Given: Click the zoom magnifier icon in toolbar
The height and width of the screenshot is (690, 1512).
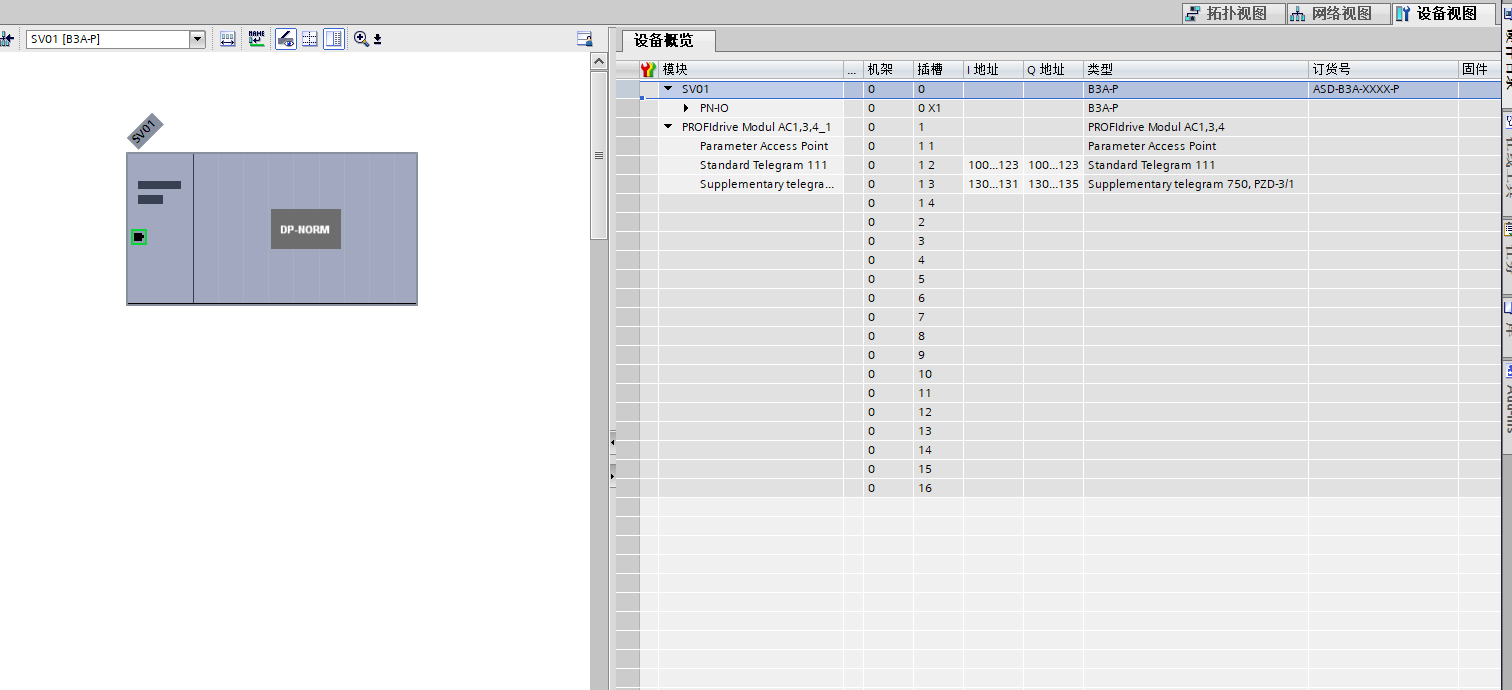Looking at the screenshot, I should (362, 39).
